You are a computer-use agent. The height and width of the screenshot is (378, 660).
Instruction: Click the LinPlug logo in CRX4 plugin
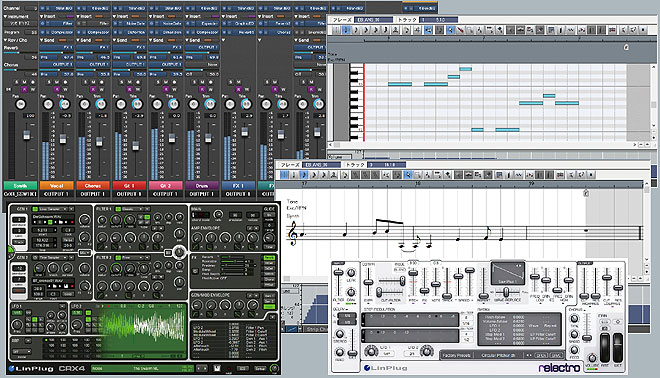click(32, 368)
